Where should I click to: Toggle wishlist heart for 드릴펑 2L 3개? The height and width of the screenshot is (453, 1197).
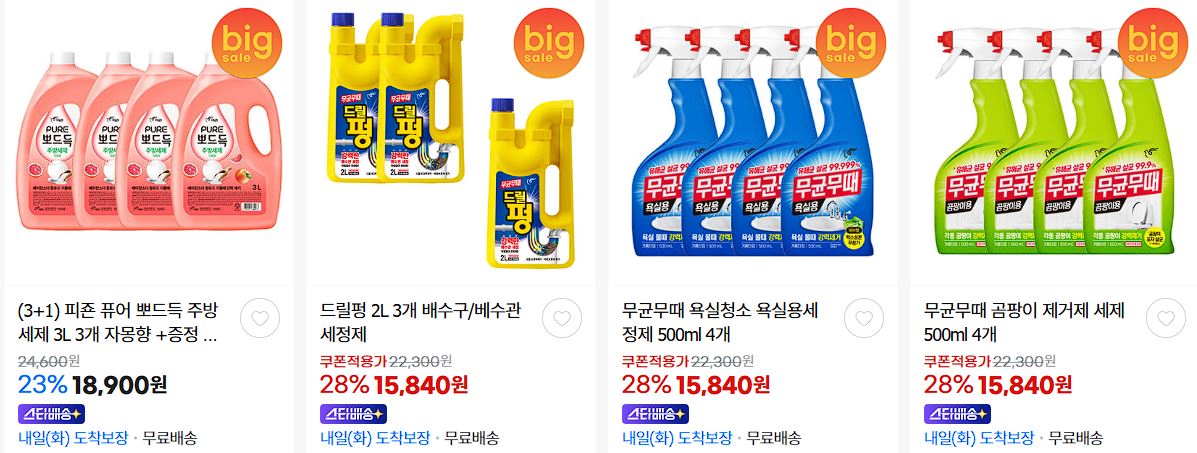click(x=562, y=319)
